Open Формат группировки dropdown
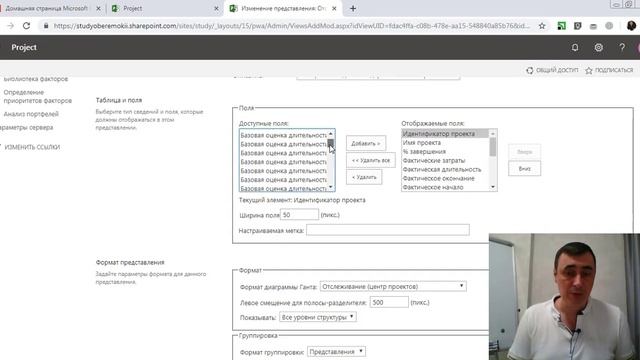The height and width of the screenshot is (360, 640). 336,351
